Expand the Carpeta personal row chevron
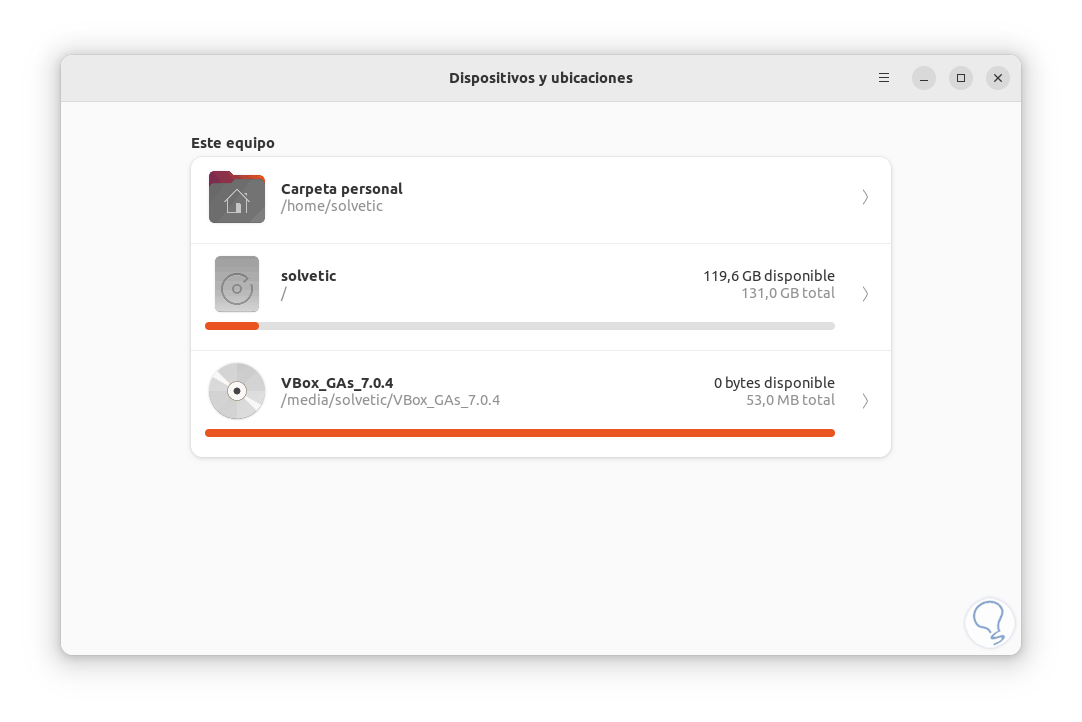 (x=865, y=197)
